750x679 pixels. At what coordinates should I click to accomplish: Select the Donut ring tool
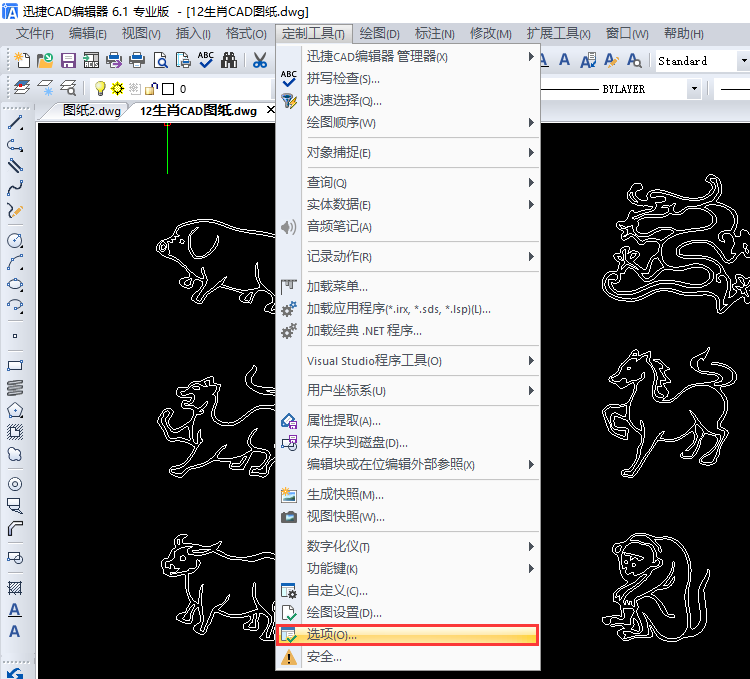pos(15,484)
